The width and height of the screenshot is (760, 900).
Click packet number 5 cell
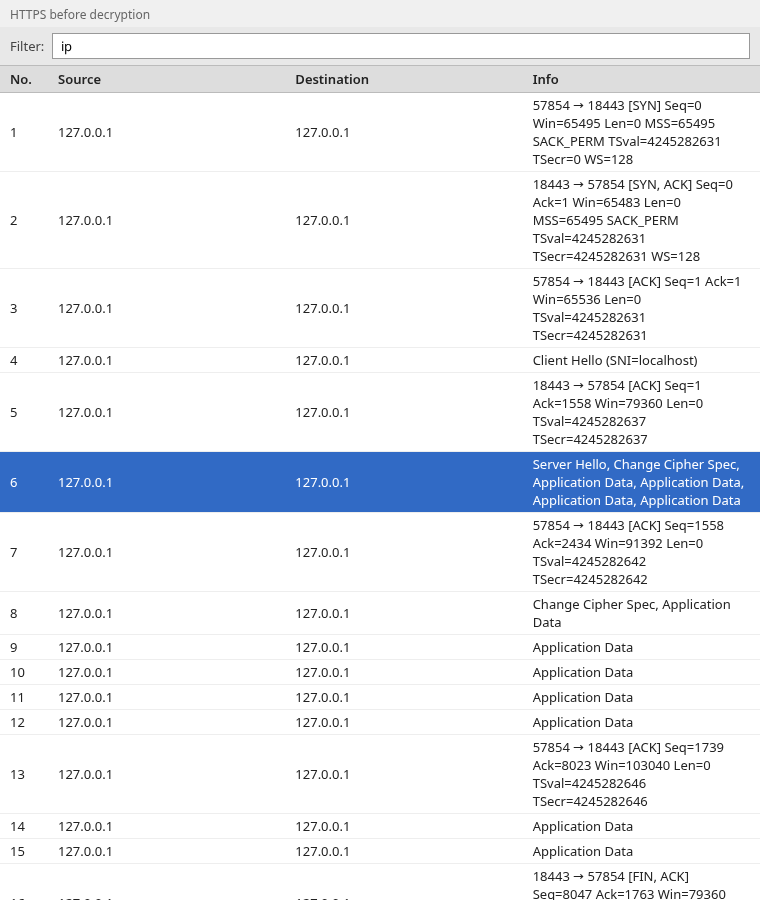point(14,413)
